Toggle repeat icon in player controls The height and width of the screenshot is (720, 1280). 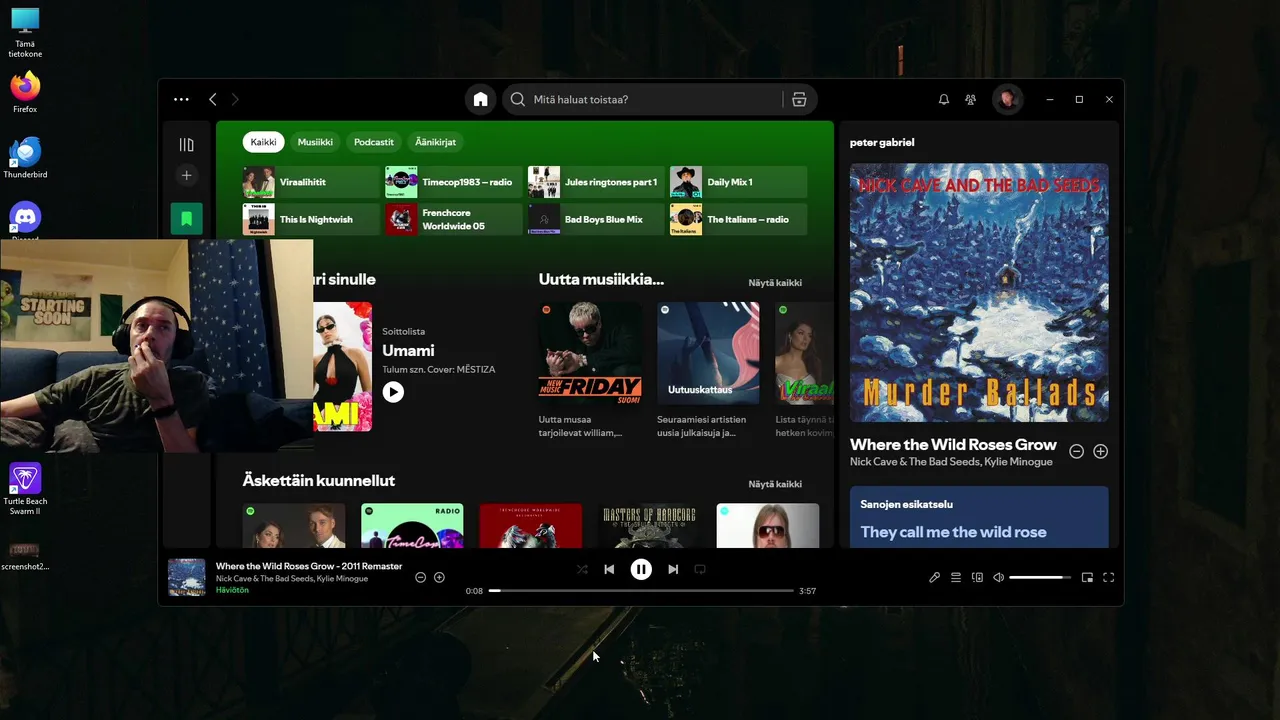[700, 569]
